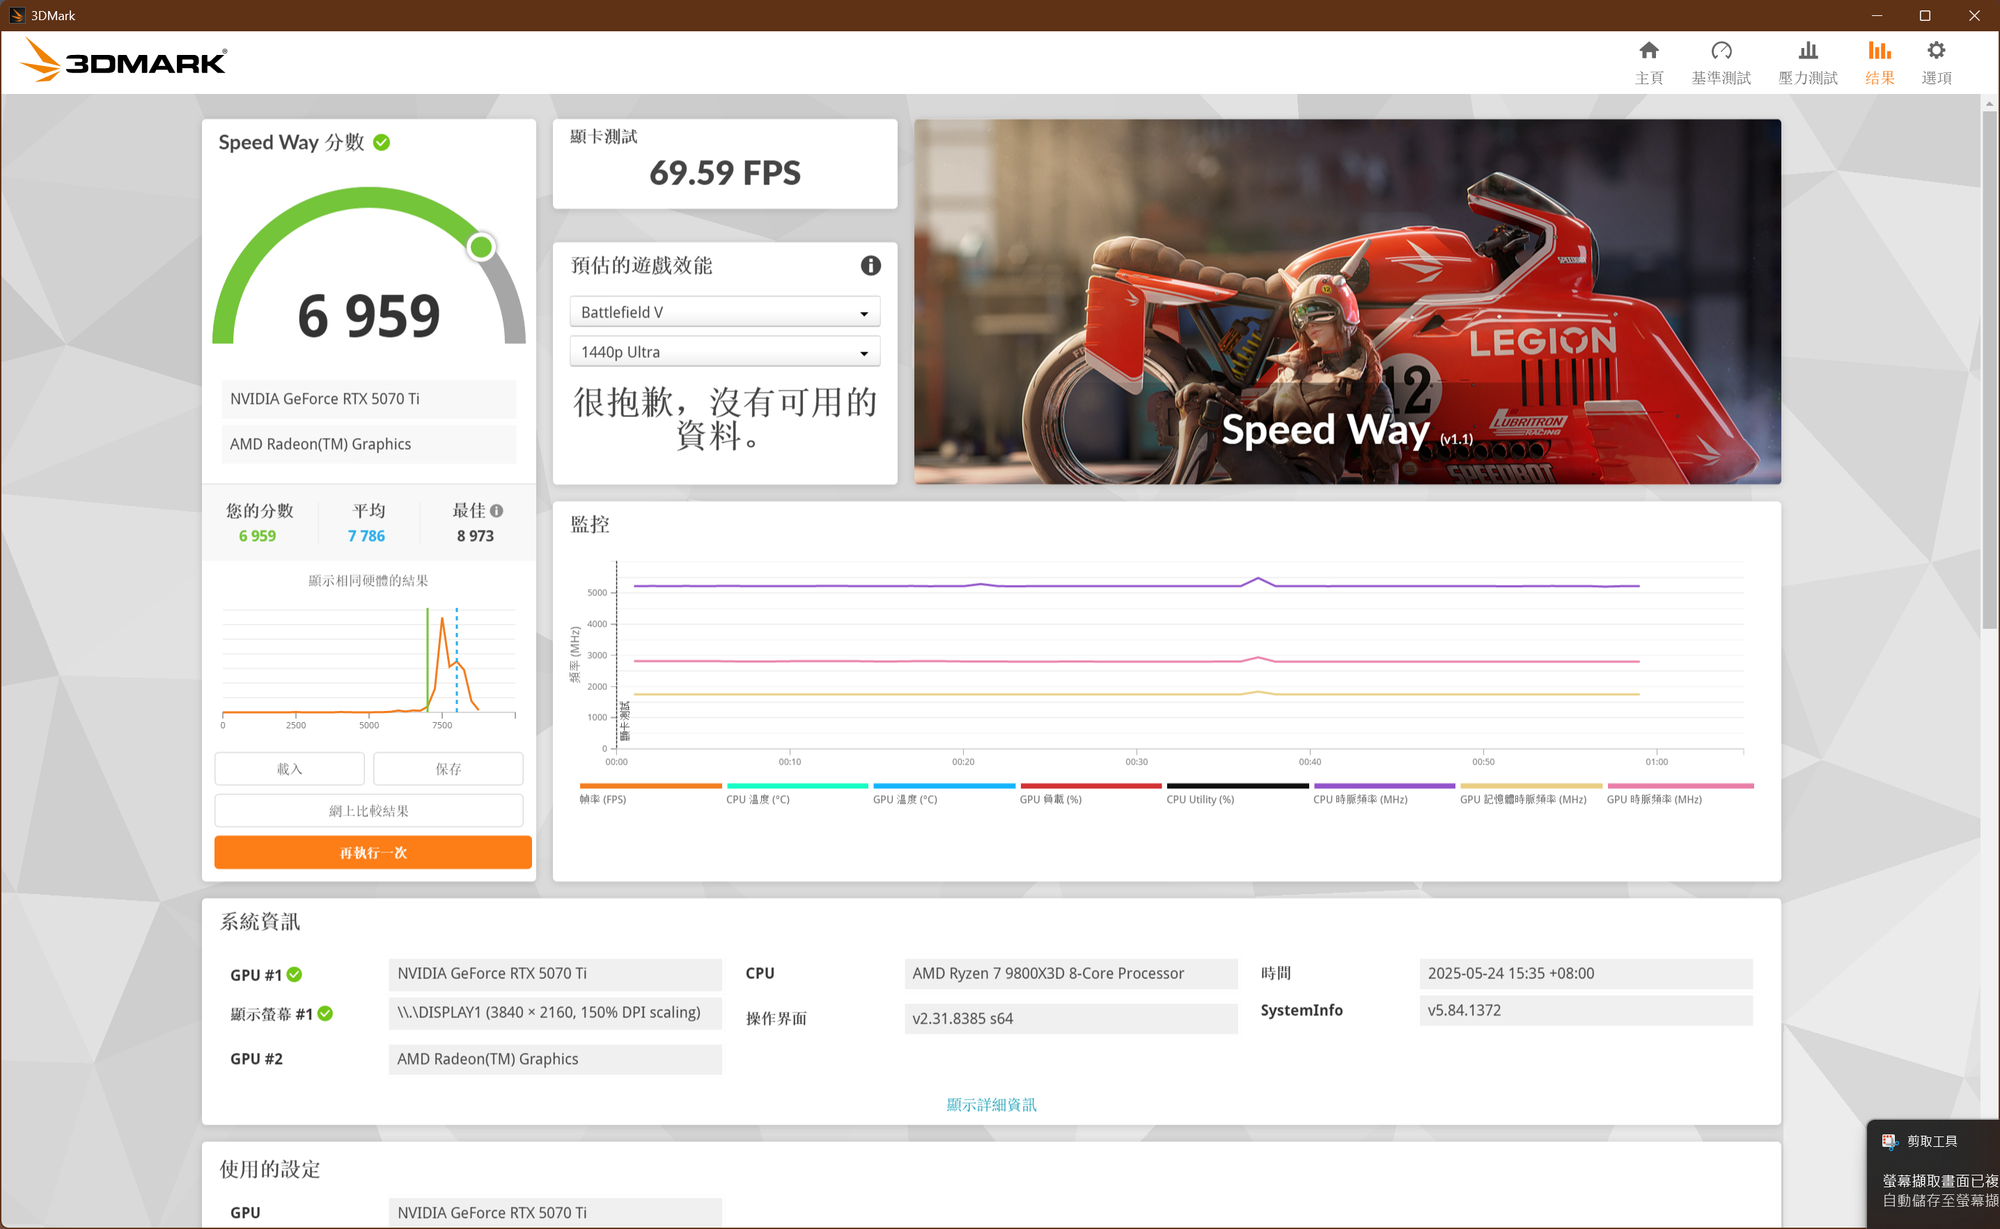2000x1229 pixels.
Task: Click the 6 959 your score value in green
Action: tap(257, 536)
